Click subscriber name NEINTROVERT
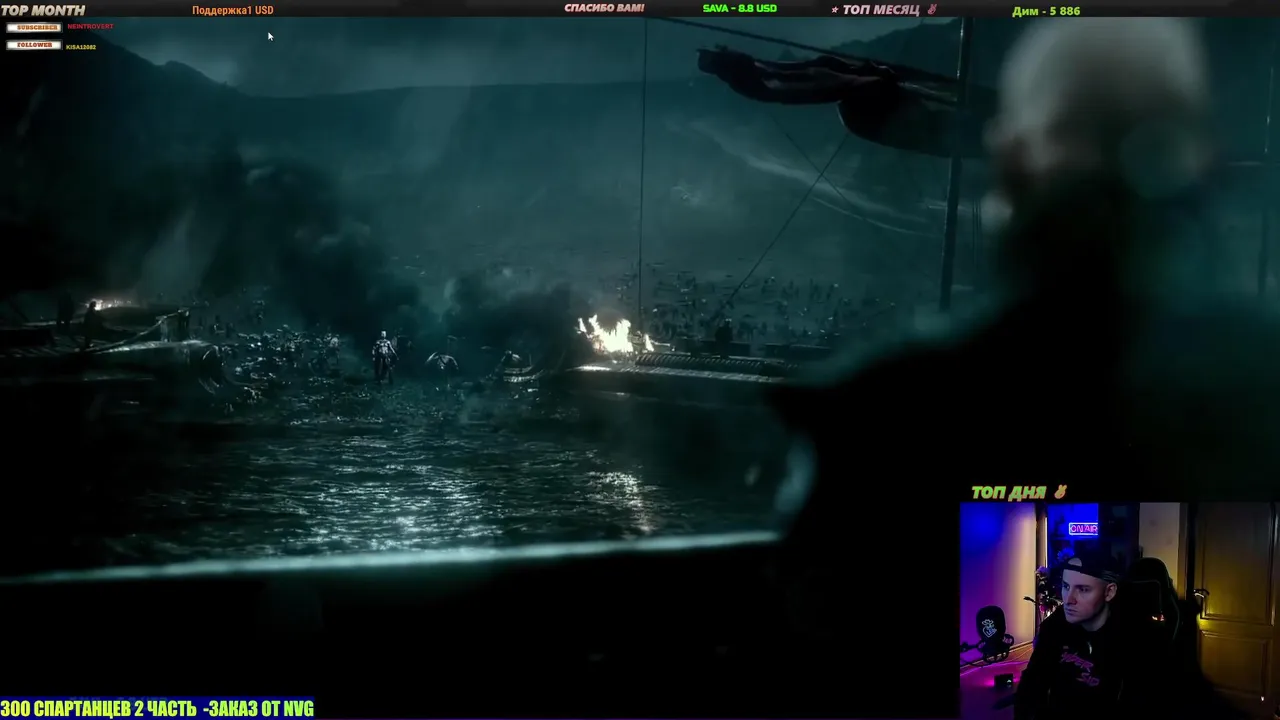The image size is (1280, 720). tap(90, 26)
